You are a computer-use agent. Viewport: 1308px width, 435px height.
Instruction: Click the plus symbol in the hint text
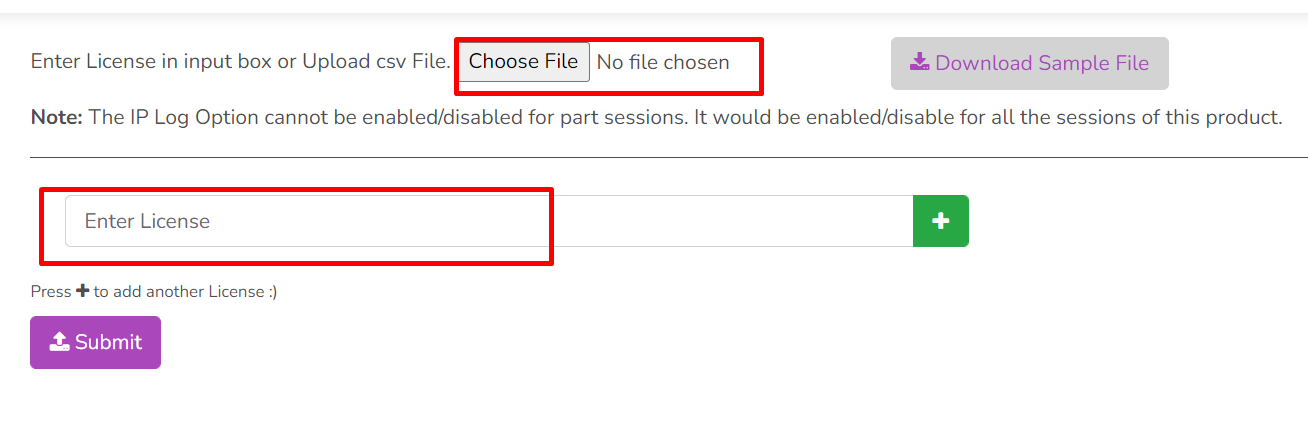point(82,291)
